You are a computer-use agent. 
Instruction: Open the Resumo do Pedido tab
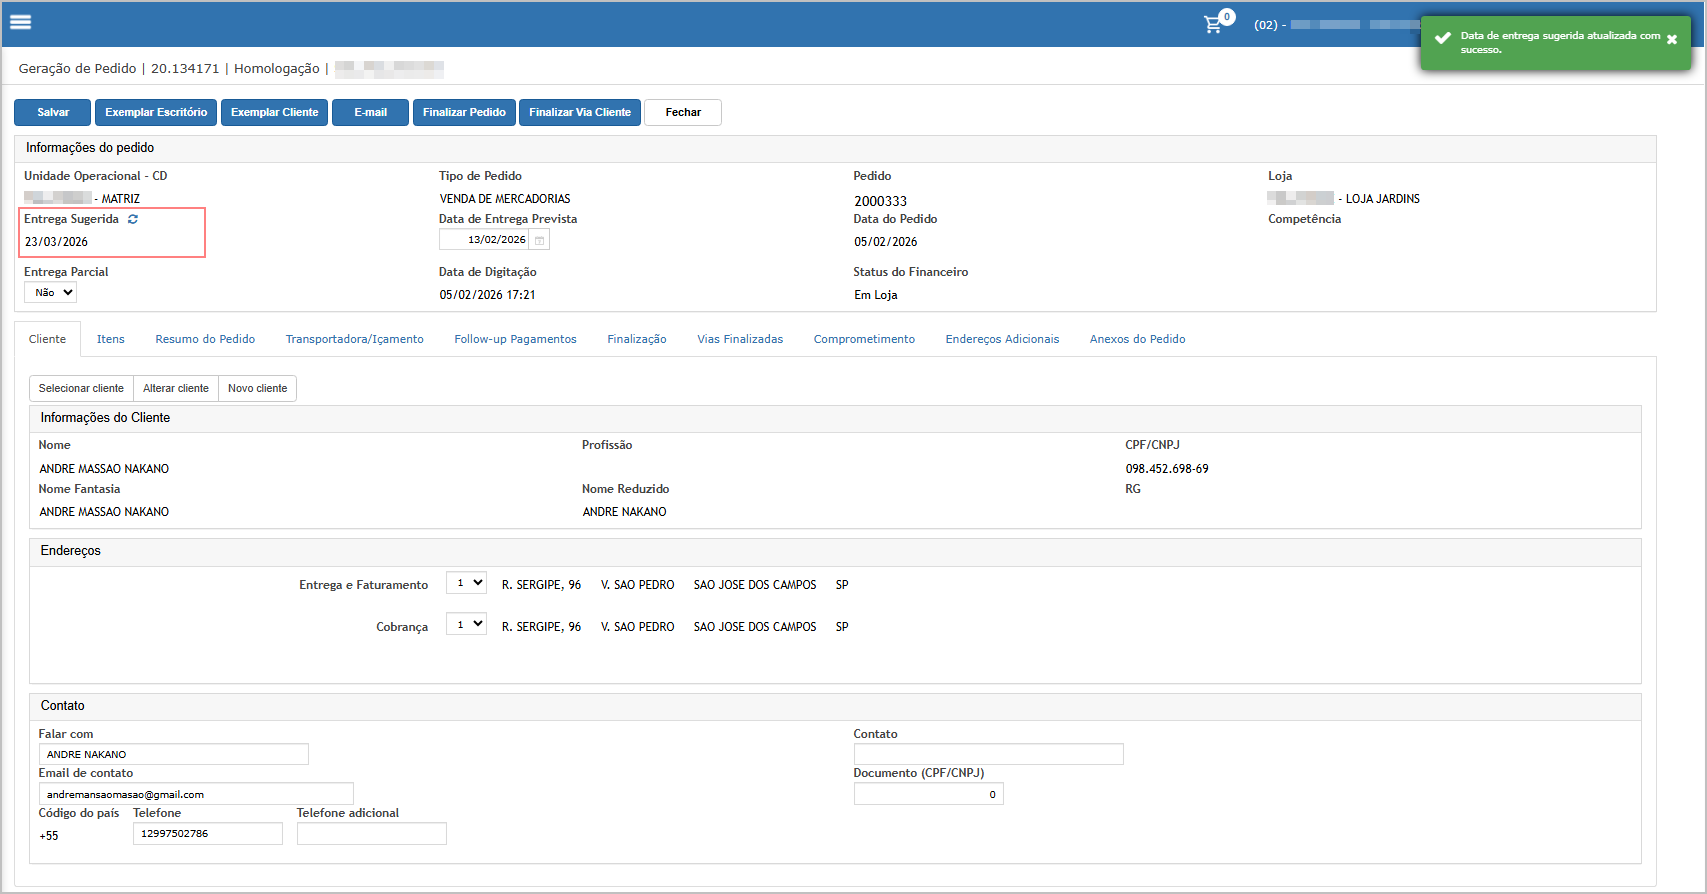click(x=205, y=339)
